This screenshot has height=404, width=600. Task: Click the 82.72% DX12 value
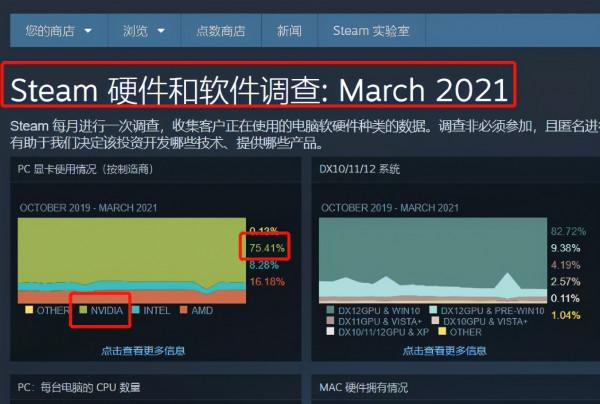(568, 231)
